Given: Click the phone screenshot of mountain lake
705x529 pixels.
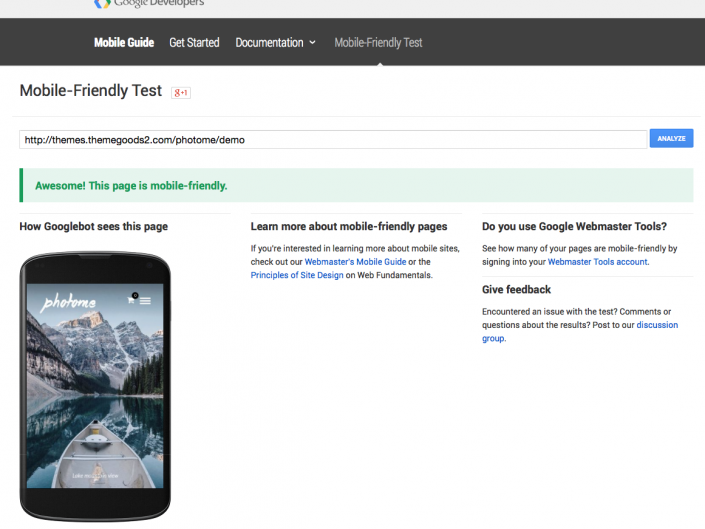Looking at the screenshot, I should pyautogui.click(x=95, y=386).
